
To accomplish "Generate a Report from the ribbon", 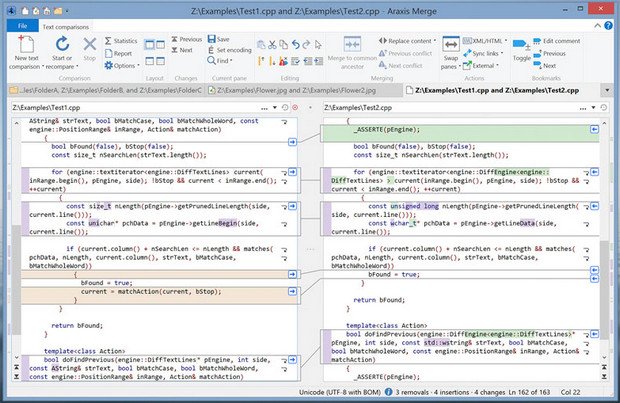I will coord(118,53).
